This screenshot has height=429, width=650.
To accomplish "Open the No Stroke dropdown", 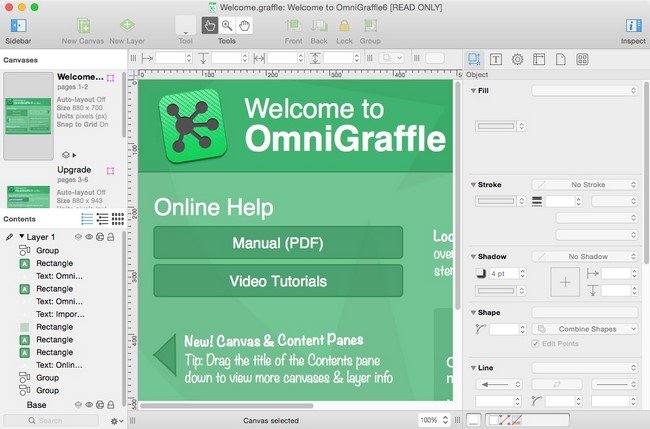I will (585, 184).
